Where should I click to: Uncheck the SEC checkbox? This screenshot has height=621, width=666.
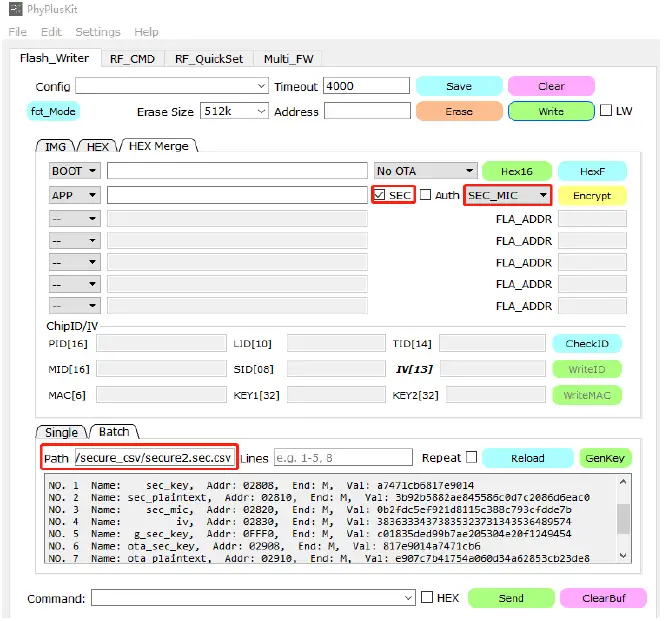click(379, 195)
